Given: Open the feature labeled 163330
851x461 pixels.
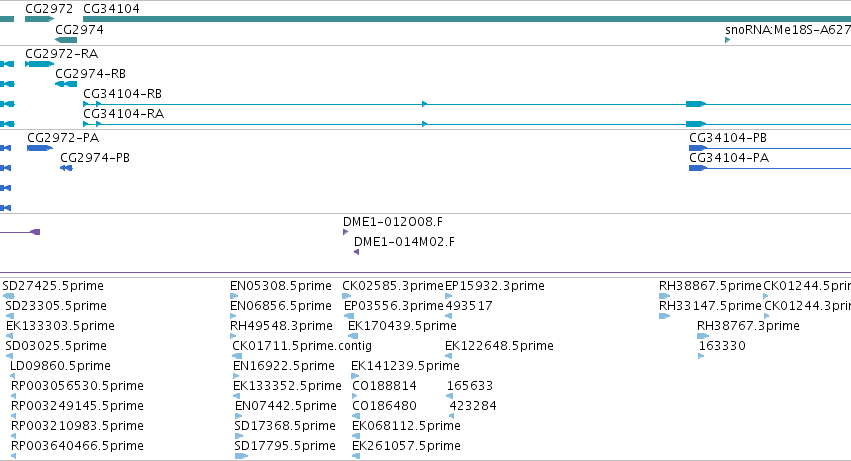Looking at the screenshot, I should pyautogui.click(x=722, y=346).
